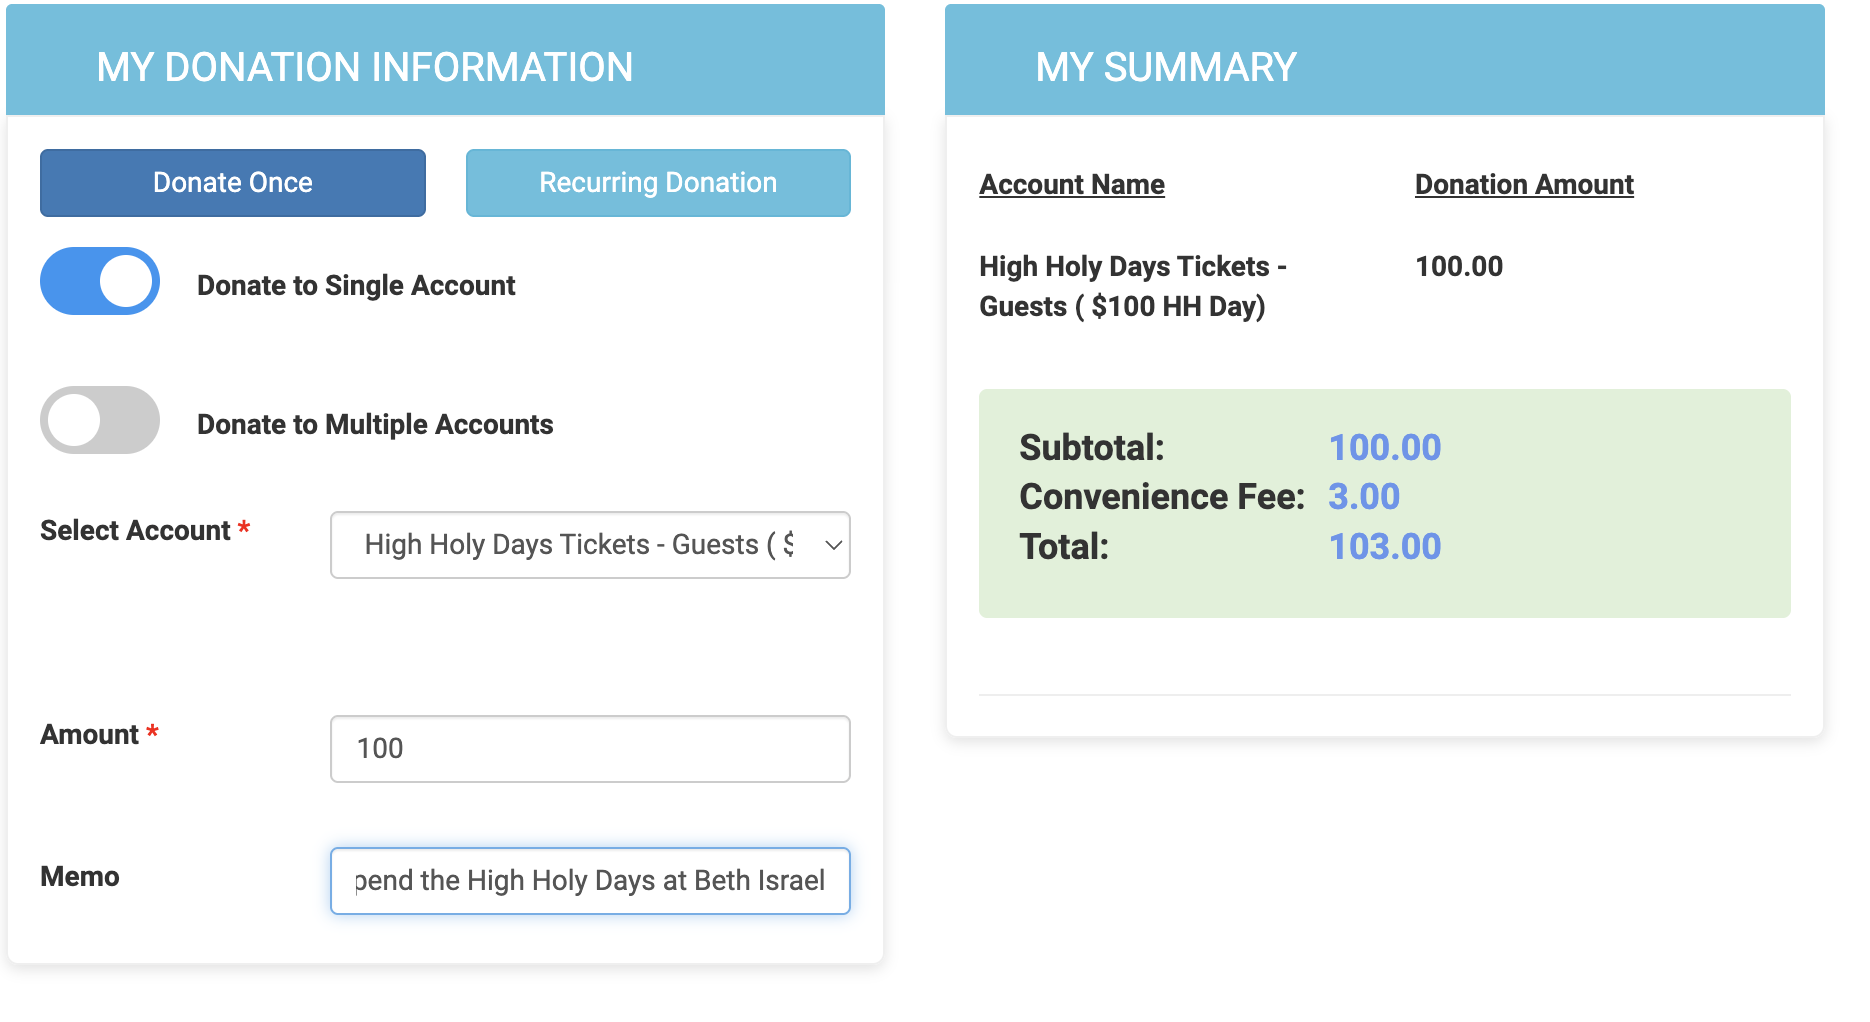
Task: Click the My Donation Information panel header
Action: (x=365, y=67)
